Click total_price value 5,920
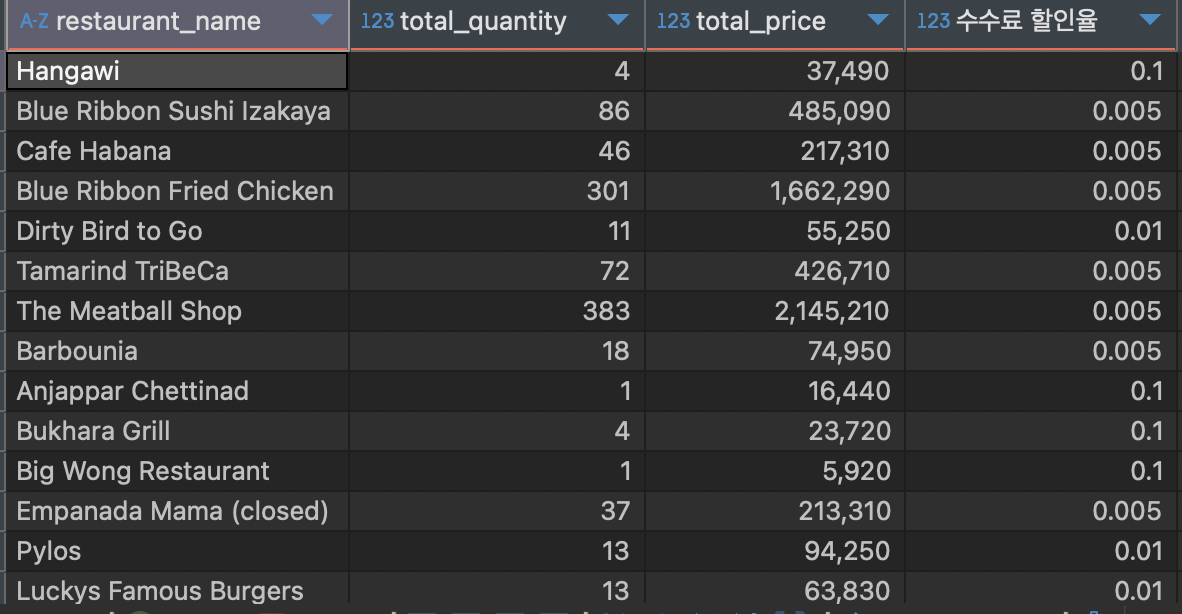Screen dimensions: 1182x614 pyautogui.click(x=856, y=472)
